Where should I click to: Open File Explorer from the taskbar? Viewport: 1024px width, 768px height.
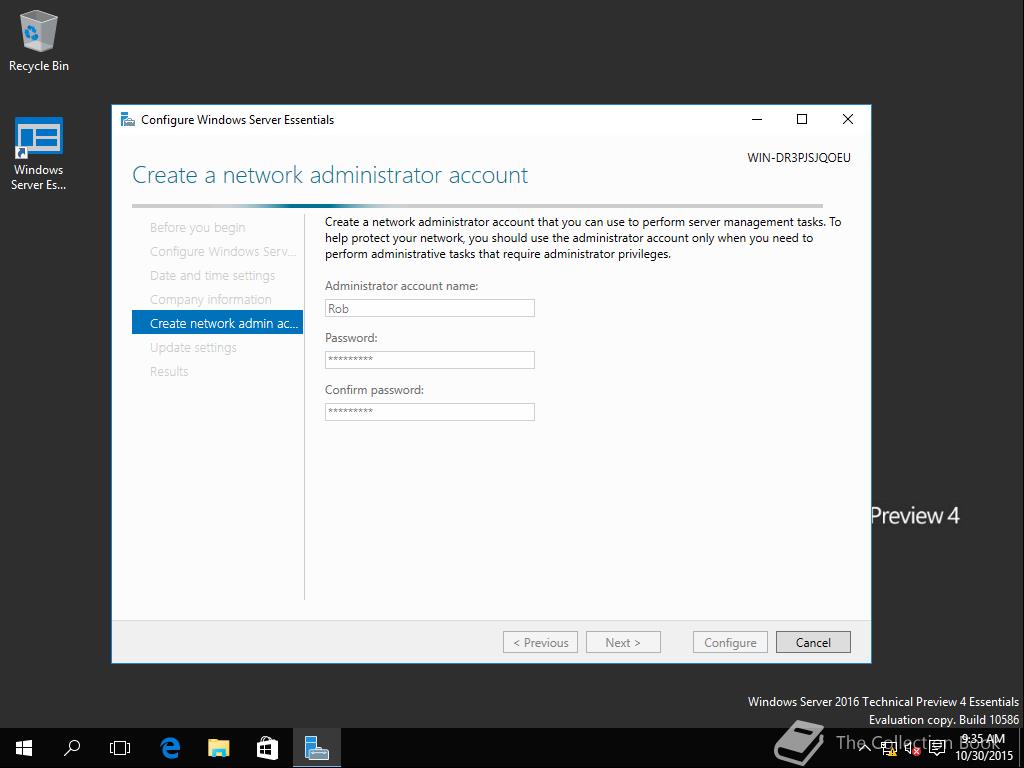pos(219,748)
